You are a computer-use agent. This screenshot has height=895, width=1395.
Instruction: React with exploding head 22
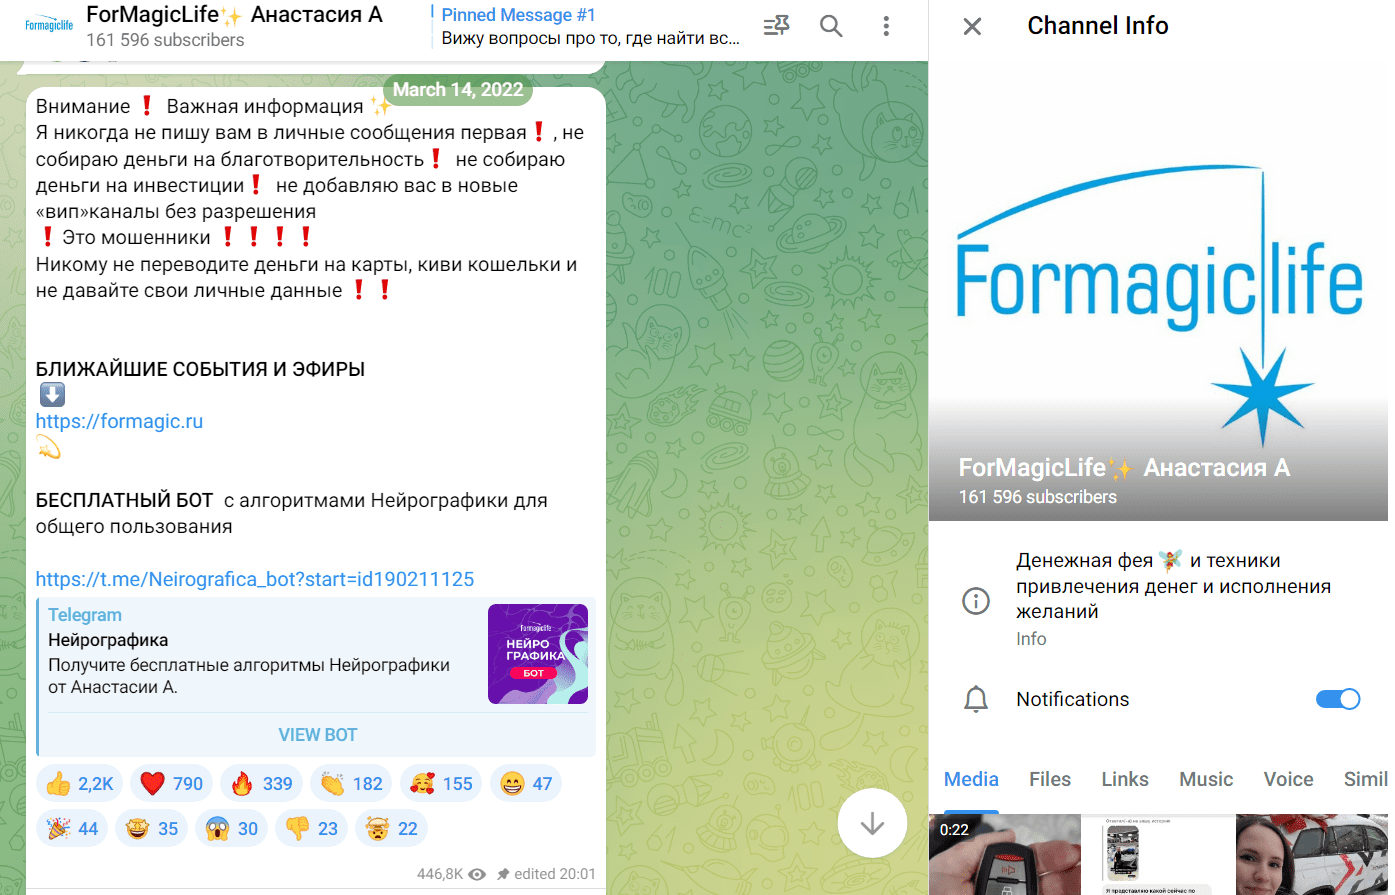392,828
